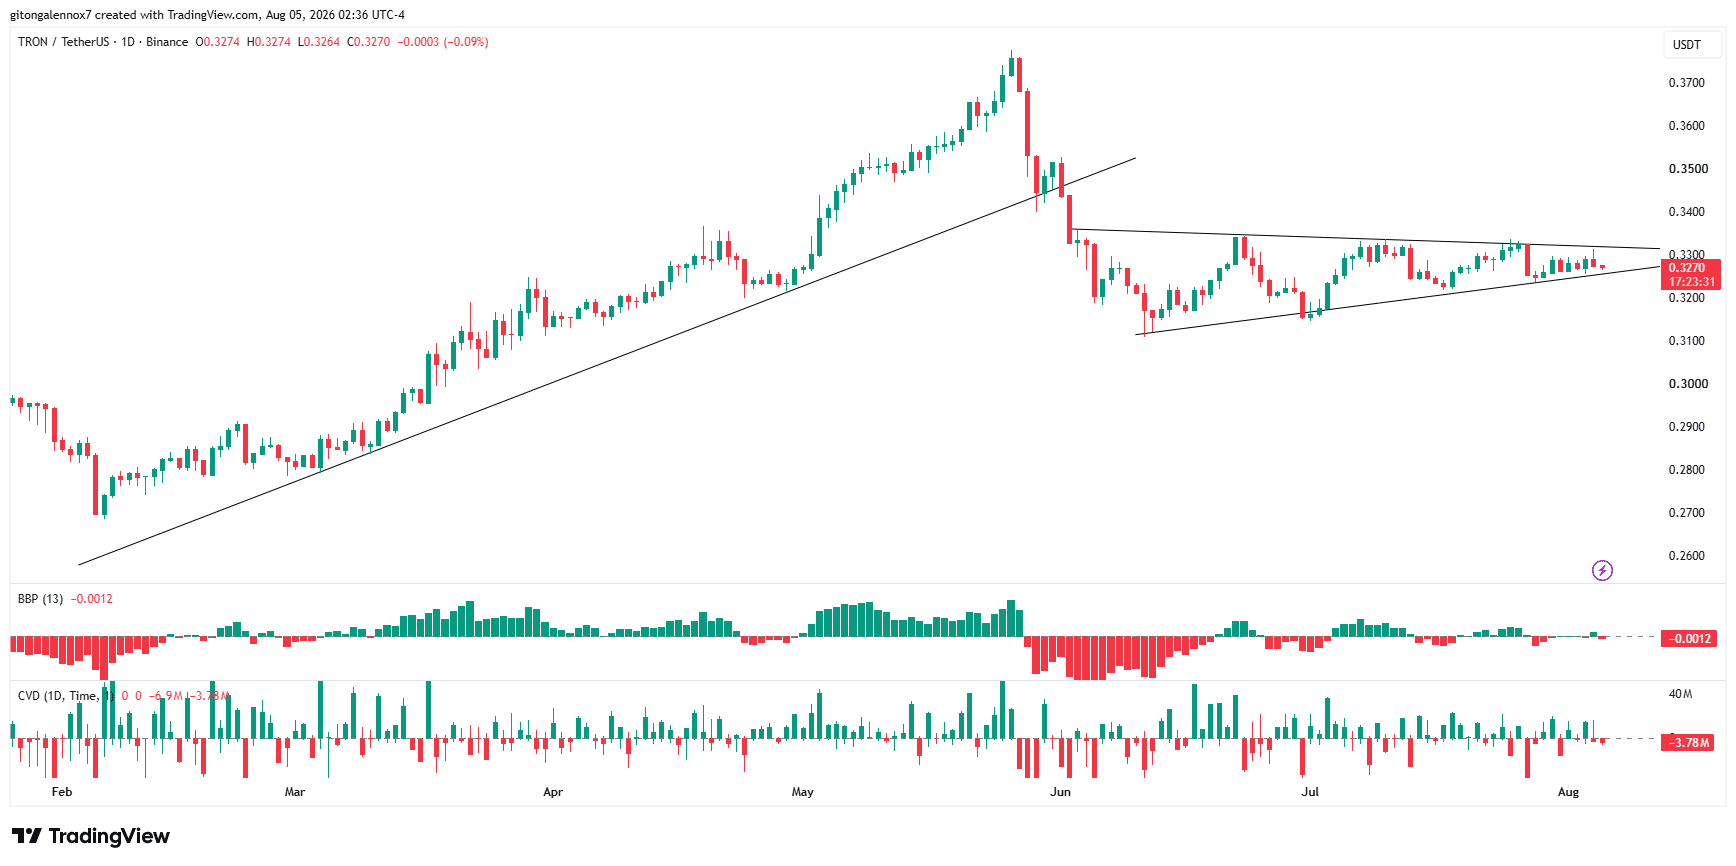Click the purple lightning bolt icon

click(x=1602, y=570)
